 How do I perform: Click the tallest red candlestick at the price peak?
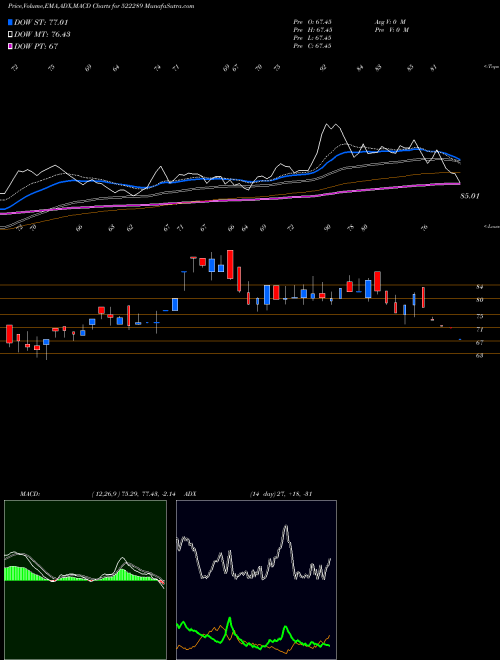pos(230,264)
